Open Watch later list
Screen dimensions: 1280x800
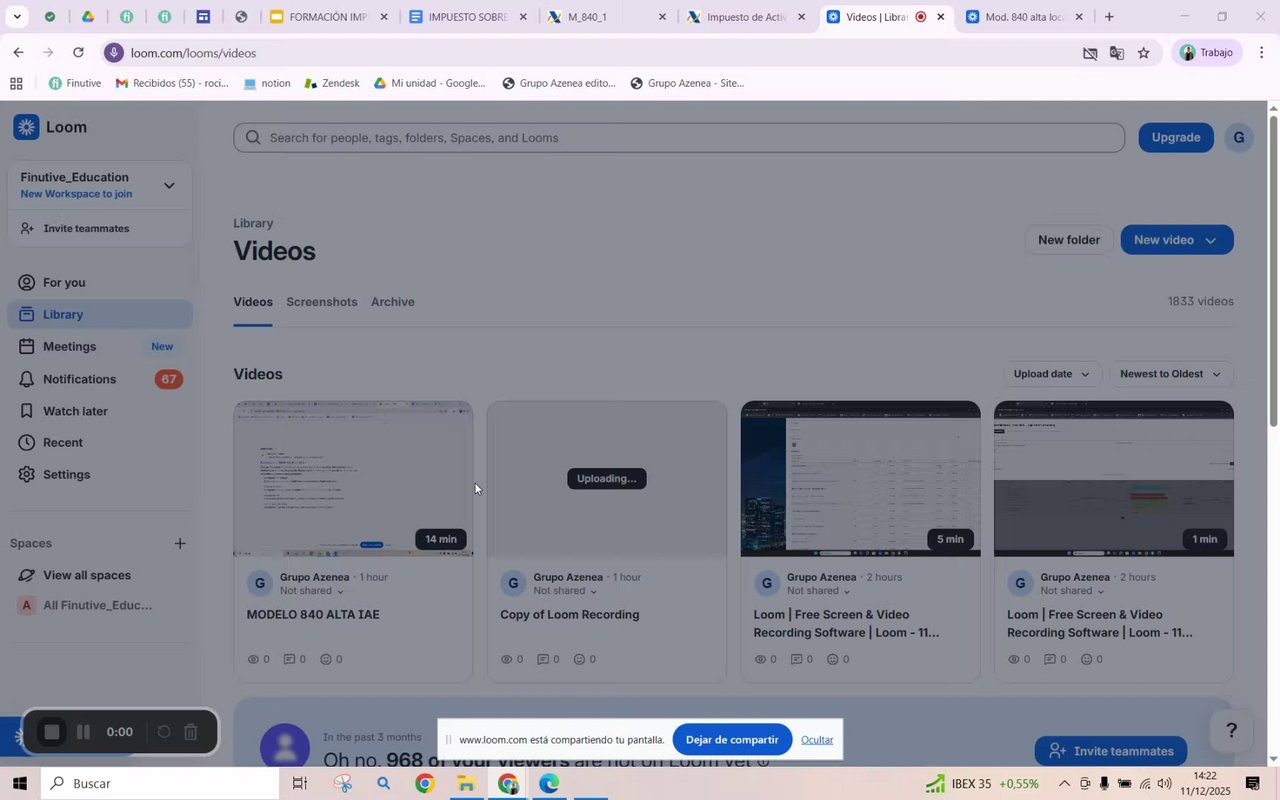(75, 411)
